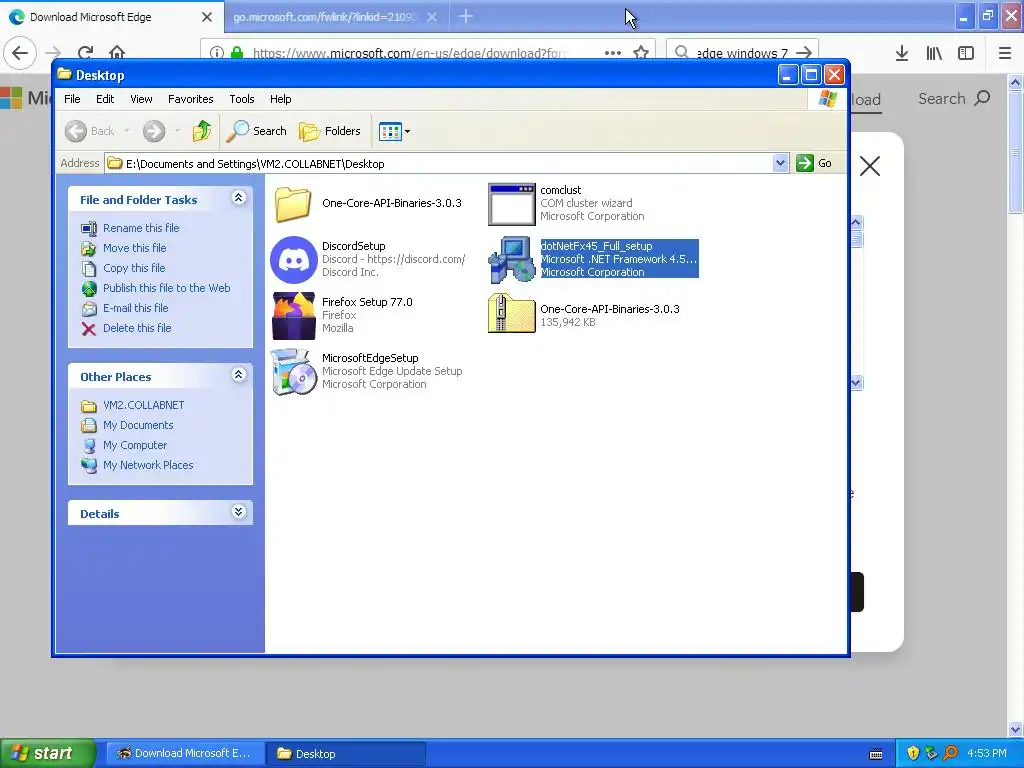Open the Edit menu
The height and width of the screenshot is (768, 1024).
click(x=105, y=99)
